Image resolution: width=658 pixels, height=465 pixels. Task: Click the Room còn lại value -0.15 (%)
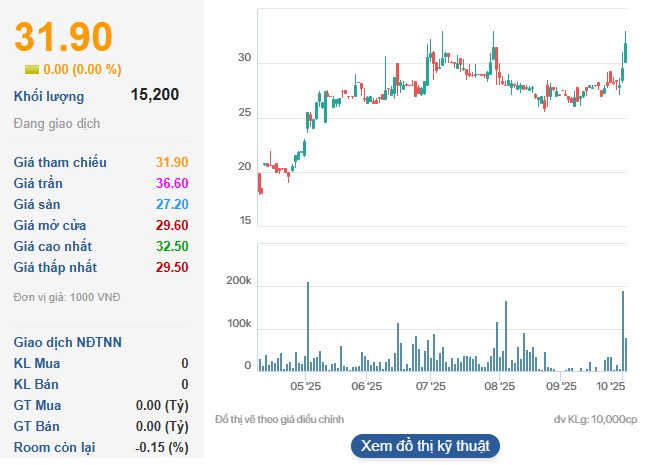pos(162,447)
